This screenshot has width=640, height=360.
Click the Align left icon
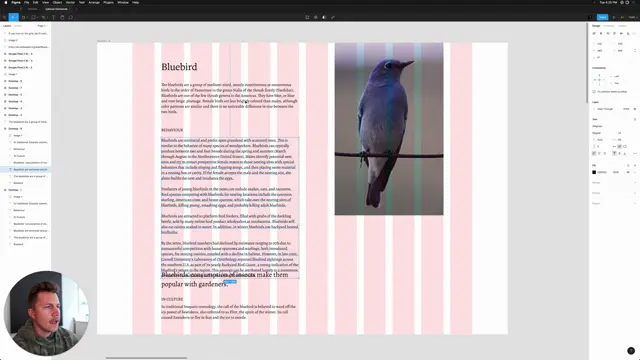[x=594, y=33]
